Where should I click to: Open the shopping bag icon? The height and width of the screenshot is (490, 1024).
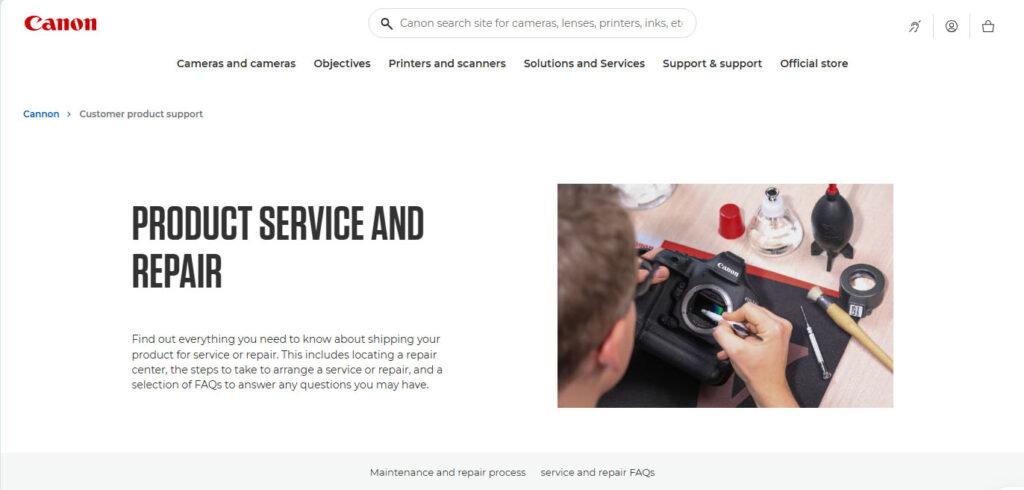(x=988, y=26)
